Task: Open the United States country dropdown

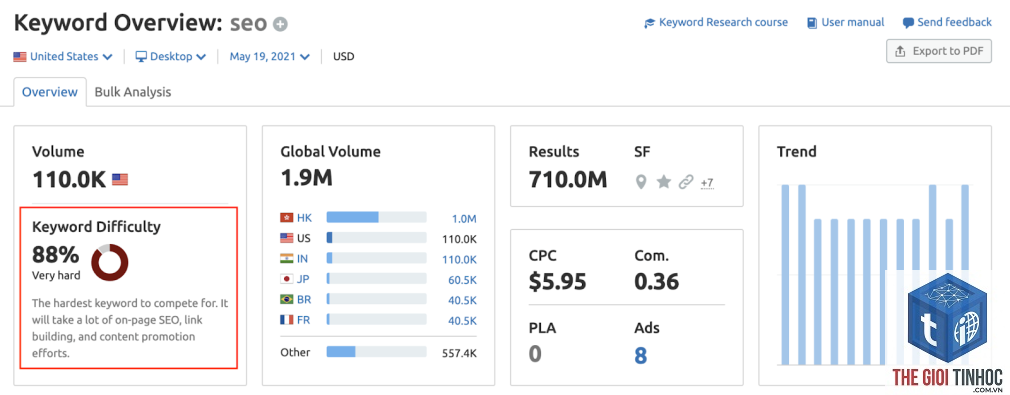Action: pos(63,57)
